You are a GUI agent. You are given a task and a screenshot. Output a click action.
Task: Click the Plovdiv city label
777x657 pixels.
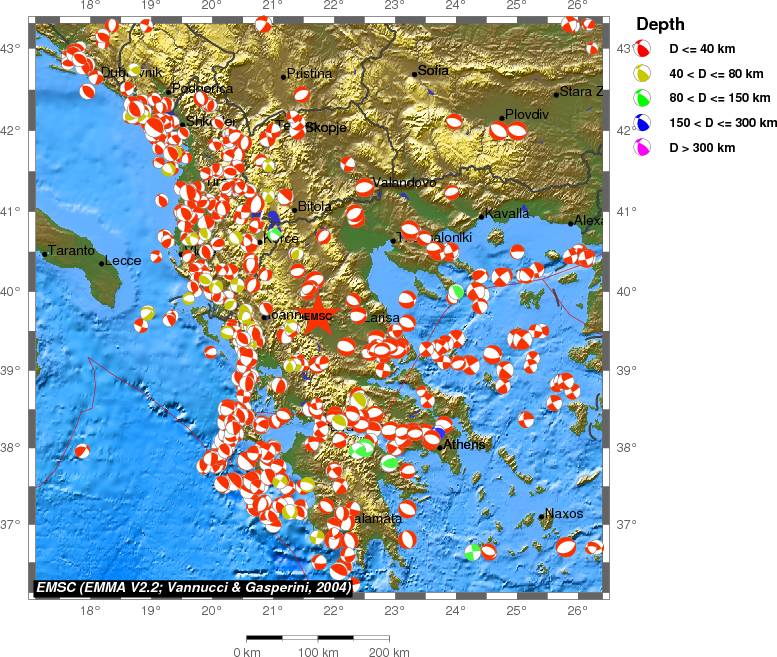(x=528, y=115)
